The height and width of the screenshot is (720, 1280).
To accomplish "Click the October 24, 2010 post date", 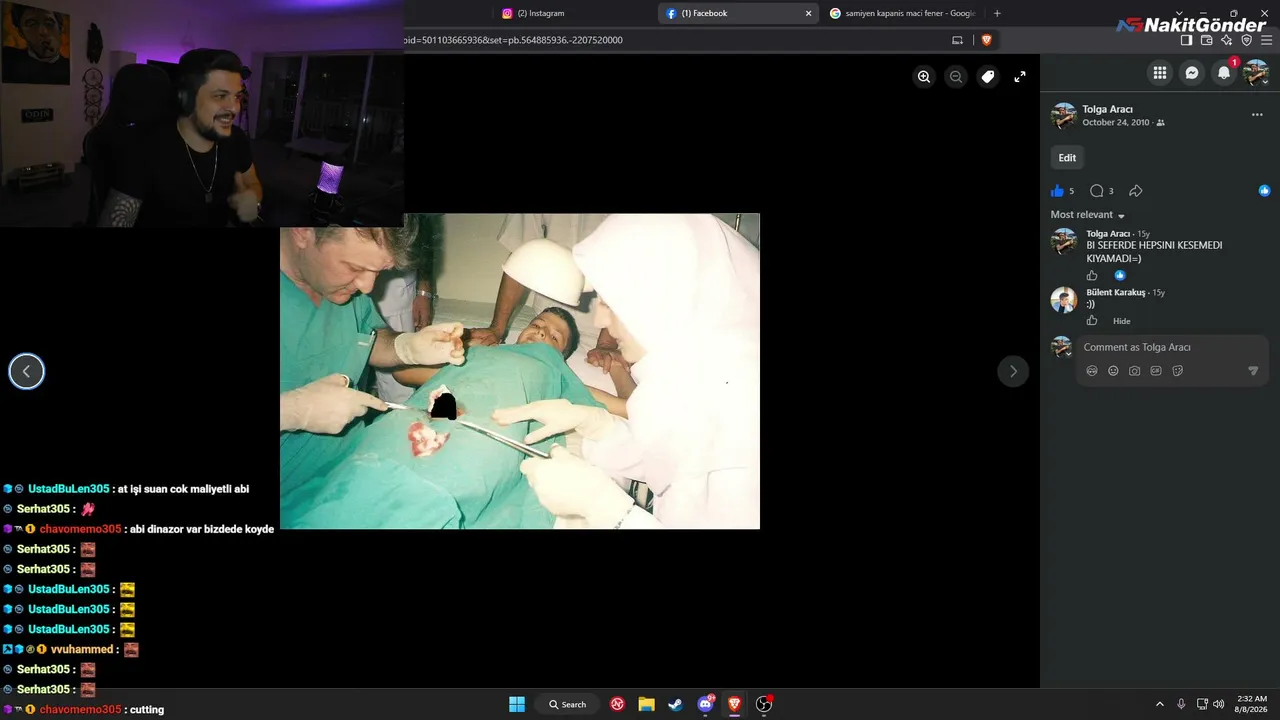I will [x=1116, y=123].
